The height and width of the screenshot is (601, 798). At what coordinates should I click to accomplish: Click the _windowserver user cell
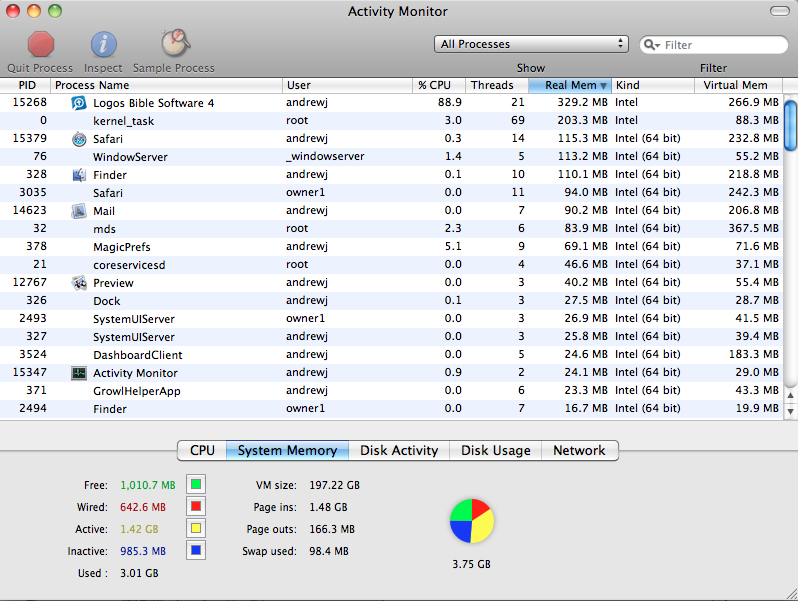click(x=325, y=156)
